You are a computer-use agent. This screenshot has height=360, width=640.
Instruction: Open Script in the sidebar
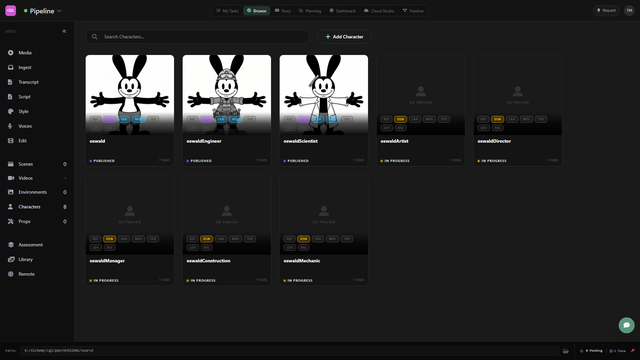37,97
